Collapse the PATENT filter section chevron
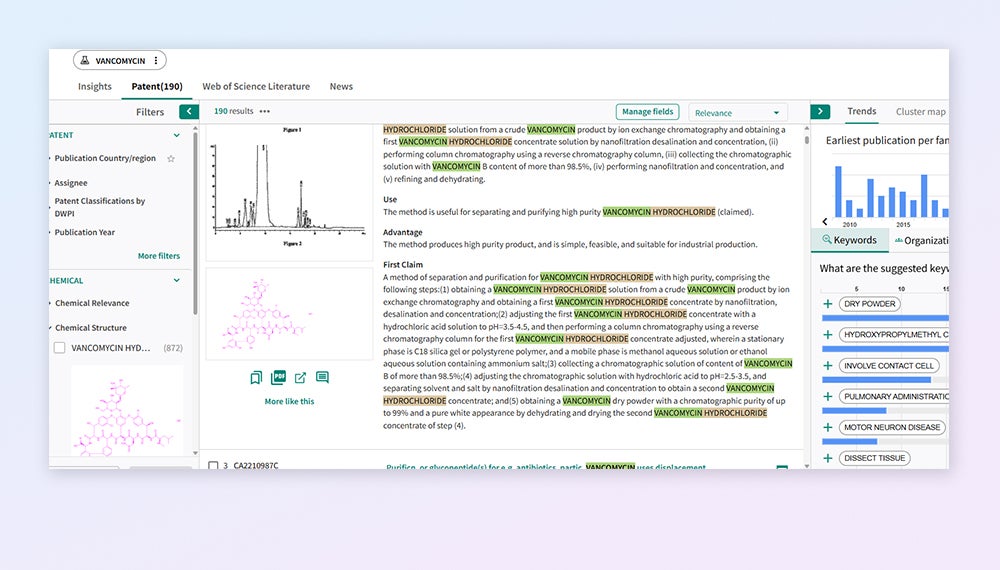Screen dimensions: 1000x570 coord(177,135)
